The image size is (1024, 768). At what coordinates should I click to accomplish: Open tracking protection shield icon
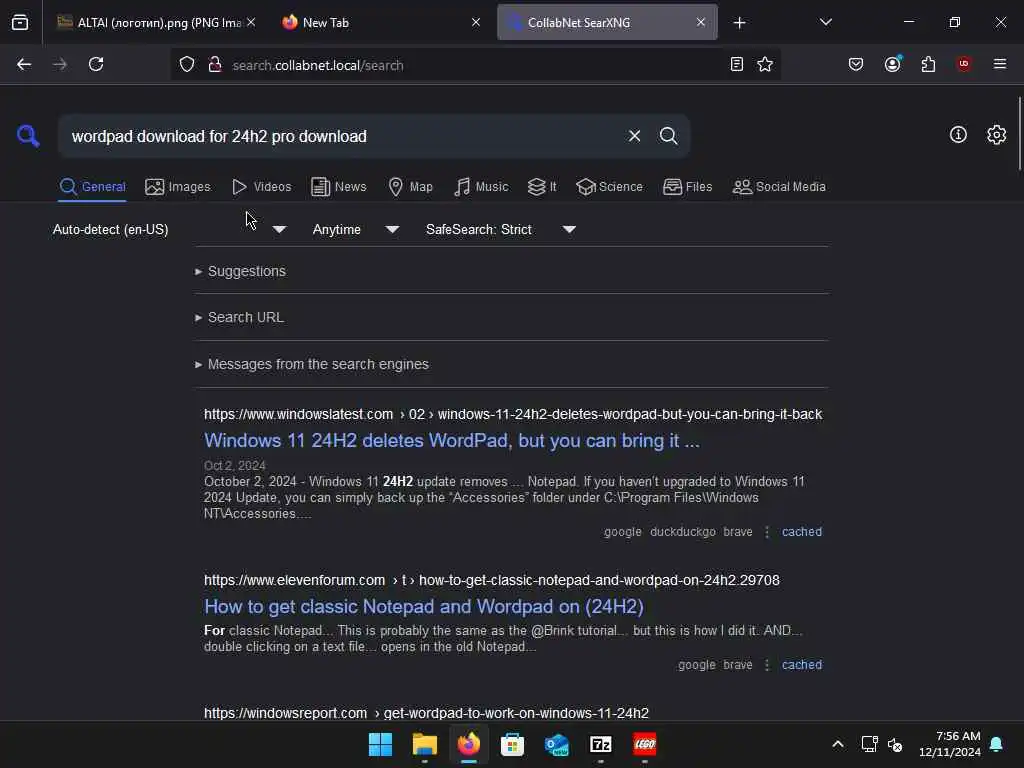(187, 65)
